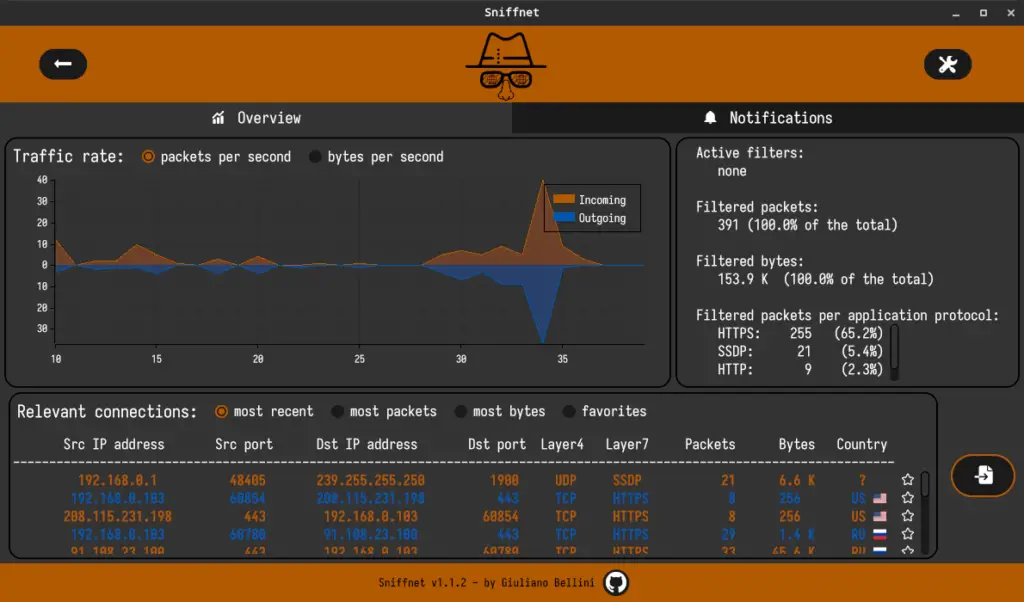1024x602 pixels.
Task: Click 'Sniffnet v1.1.2 - by Giuliano Bellini' footer text
Action: click(487, 582)
